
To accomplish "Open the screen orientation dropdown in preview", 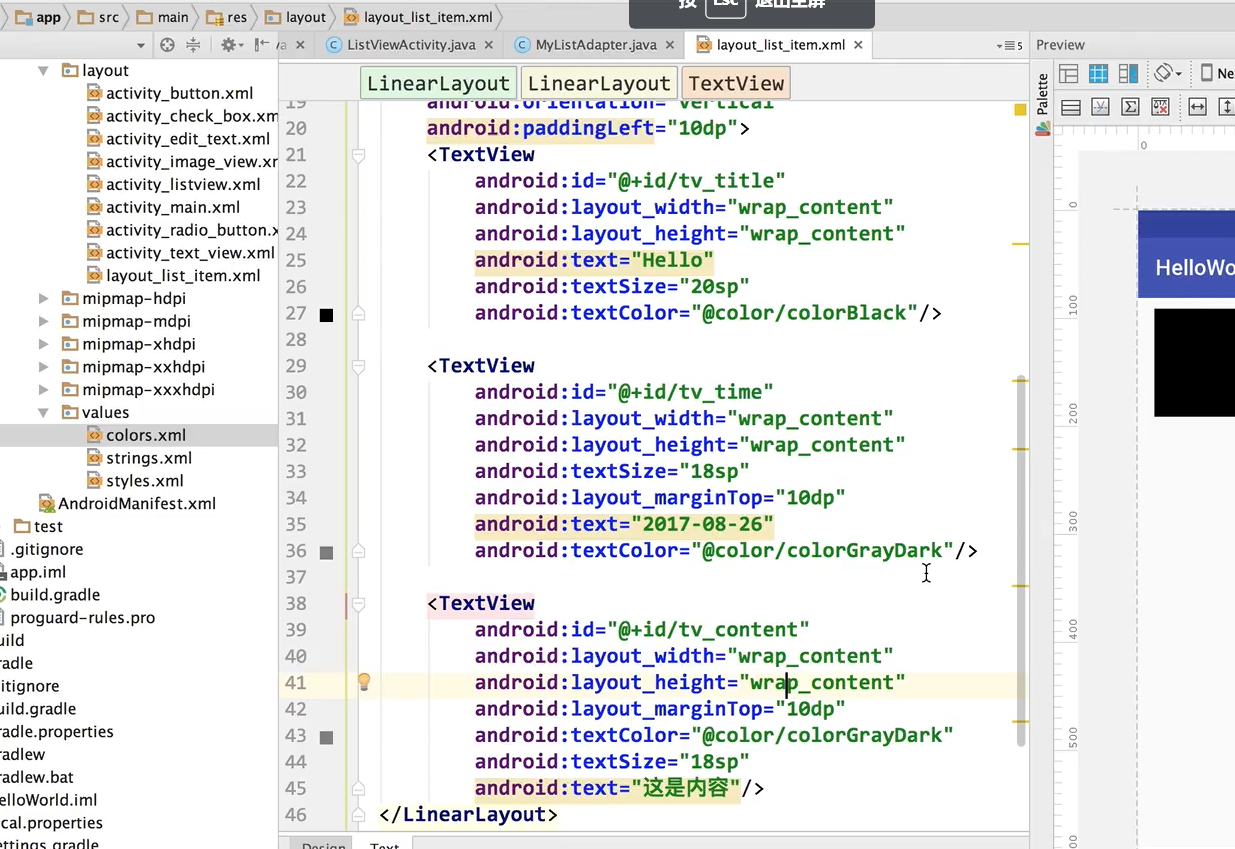I will pyautogui.click(x=1167, y=73).
